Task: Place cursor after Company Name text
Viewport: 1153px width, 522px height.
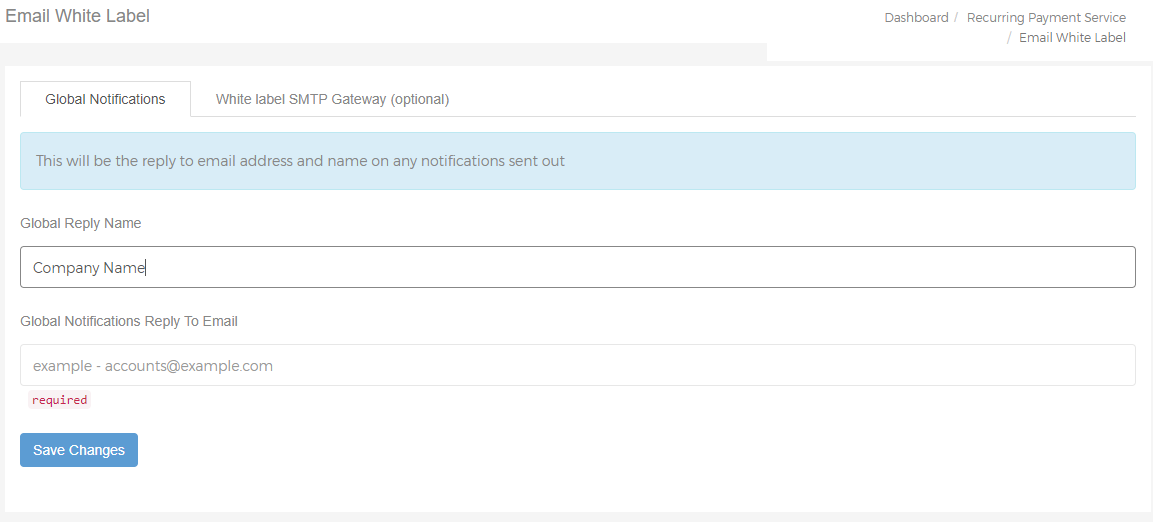Action: coord(146,268)
